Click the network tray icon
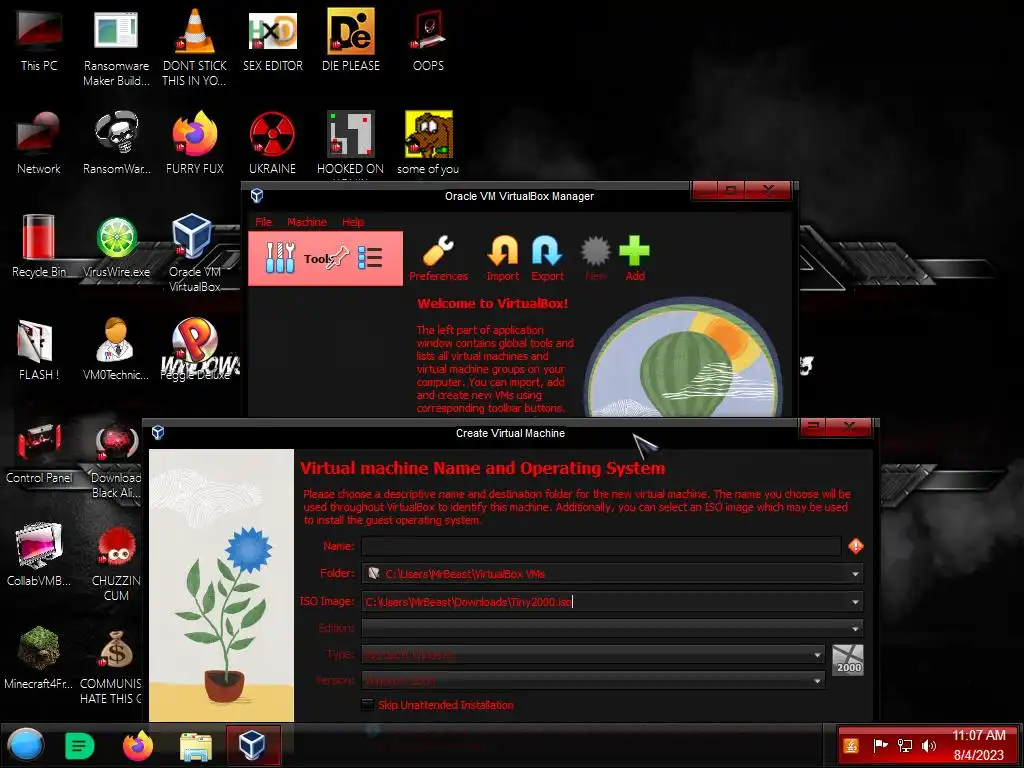The width and height of the screenshot is (1024, 768). 904,745
